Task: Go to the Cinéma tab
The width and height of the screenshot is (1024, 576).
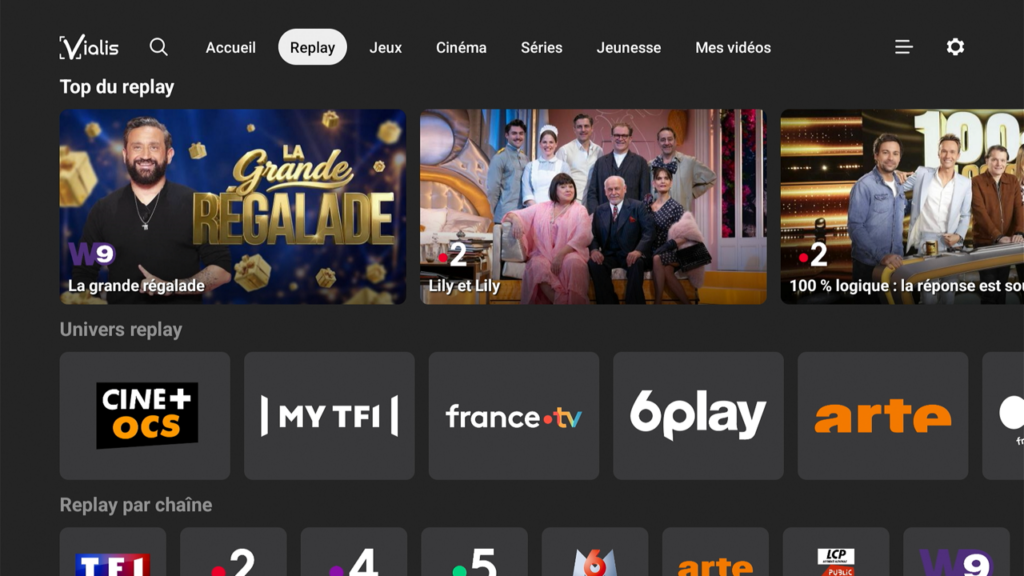Action: [x=461, y=47]
